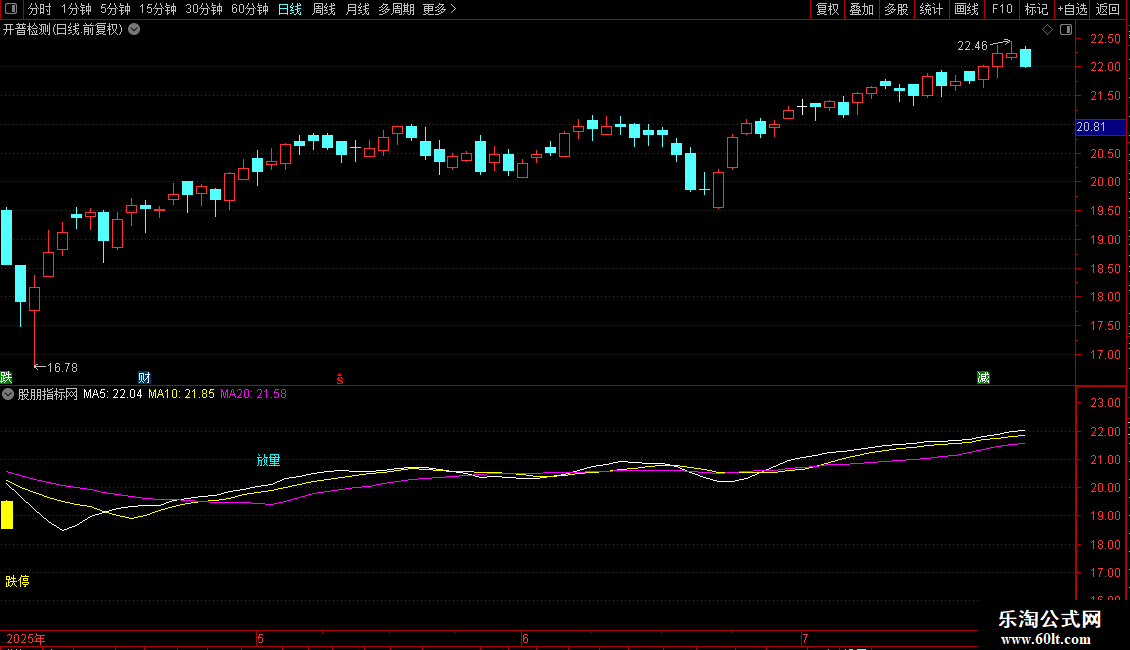Click the panel layout icon at top-left
The image size is (1130, 650).
[11, 9]
